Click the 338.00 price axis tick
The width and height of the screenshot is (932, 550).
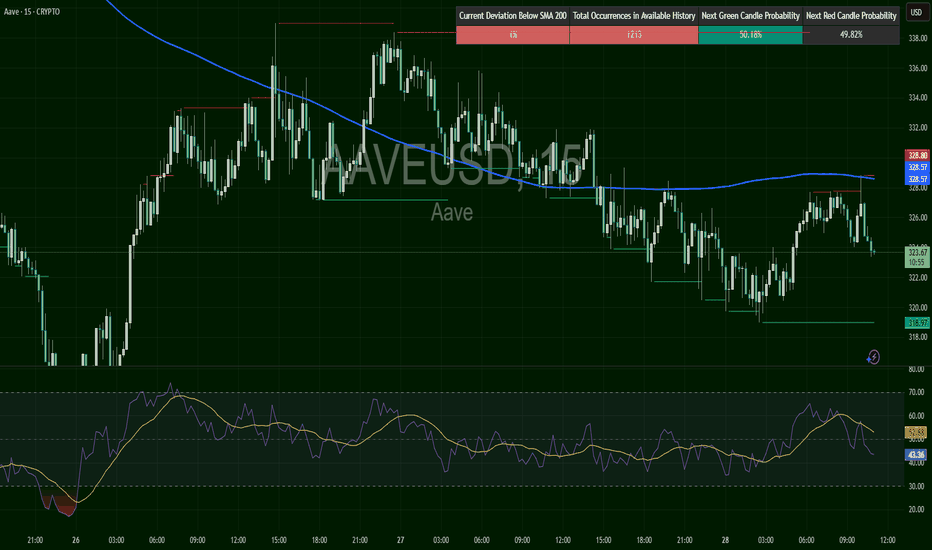point(917,38)
